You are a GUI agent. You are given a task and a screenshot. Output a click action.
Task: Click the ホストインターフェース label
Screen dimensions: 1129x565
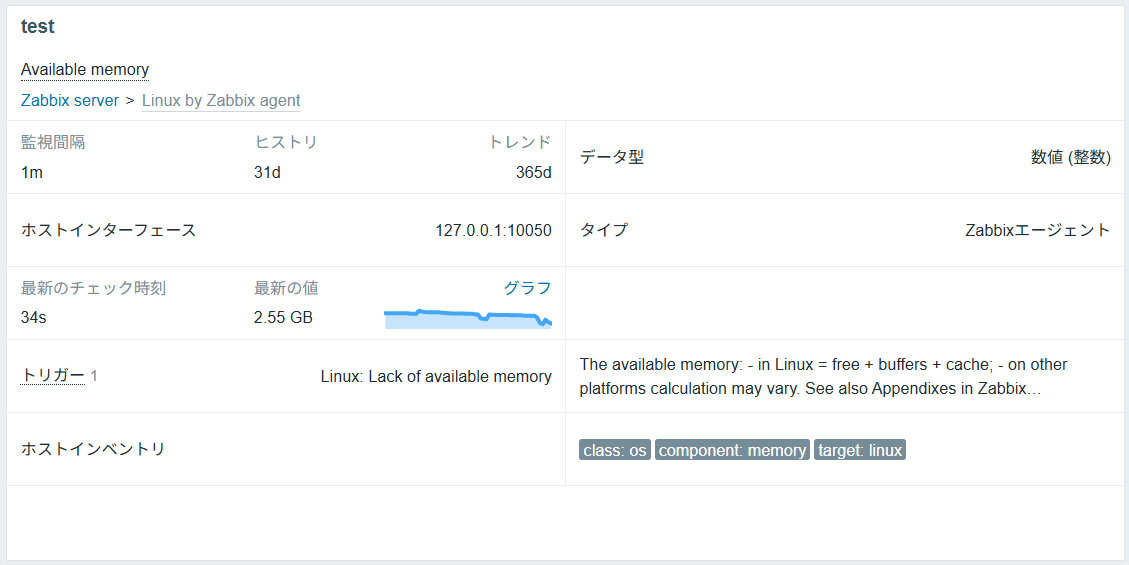click(x=109, y=230)
